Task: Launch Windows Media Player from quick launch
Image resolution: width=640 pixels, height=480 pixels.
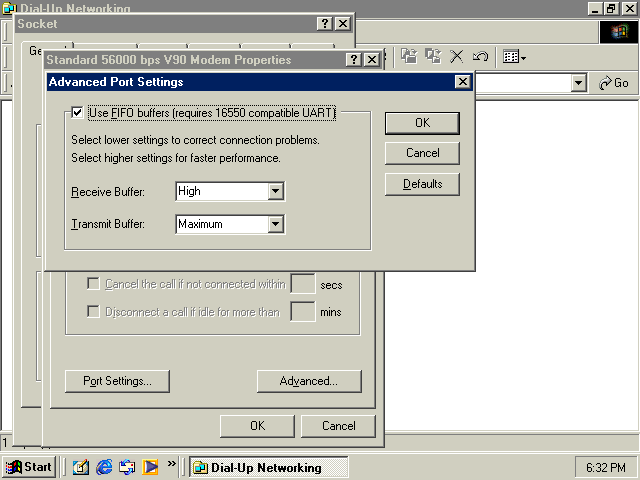Action: coord(150,467)
